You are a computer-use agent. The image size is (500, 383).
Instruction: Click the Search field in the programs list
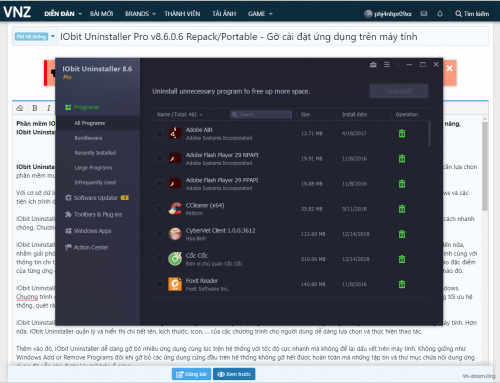point(261,114)
